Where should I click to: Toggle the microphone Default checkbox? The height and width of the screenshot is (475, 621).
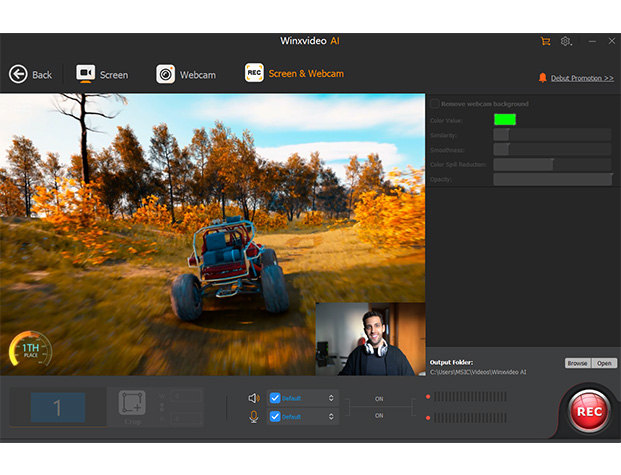coord(275,416)
